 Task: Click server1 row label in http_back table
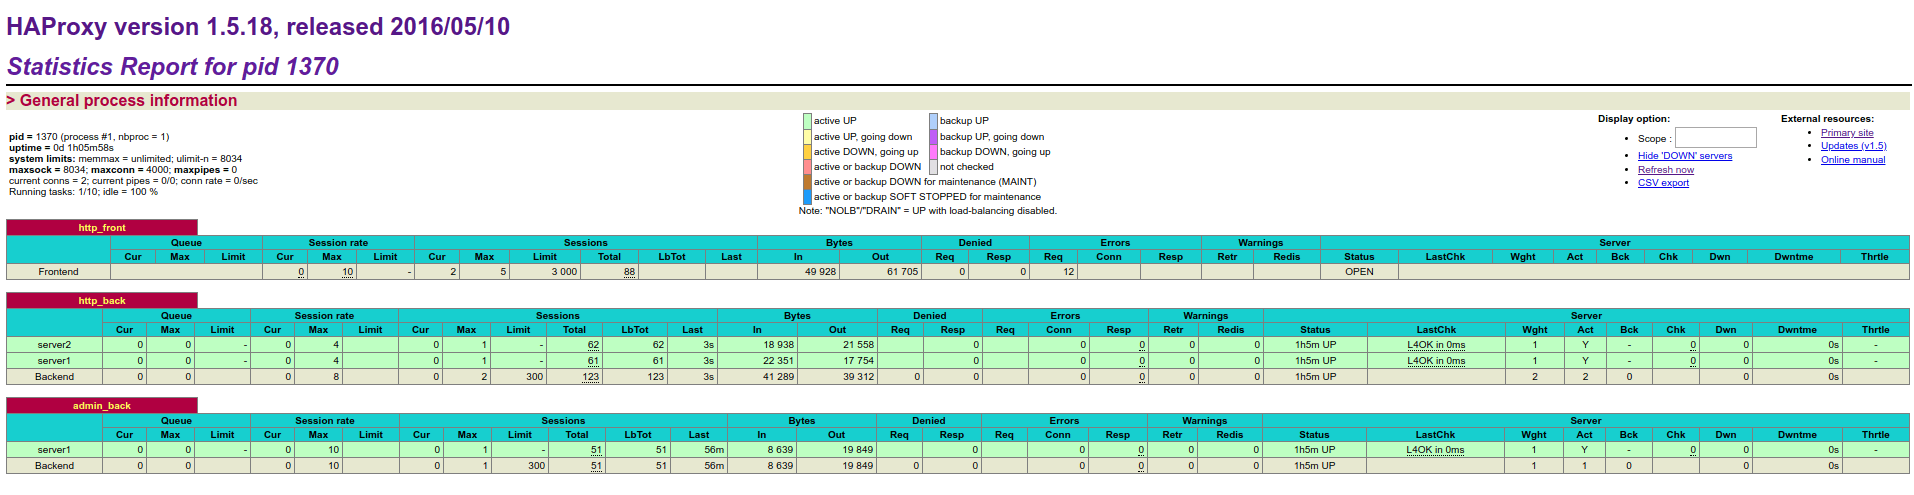point(54,361)
